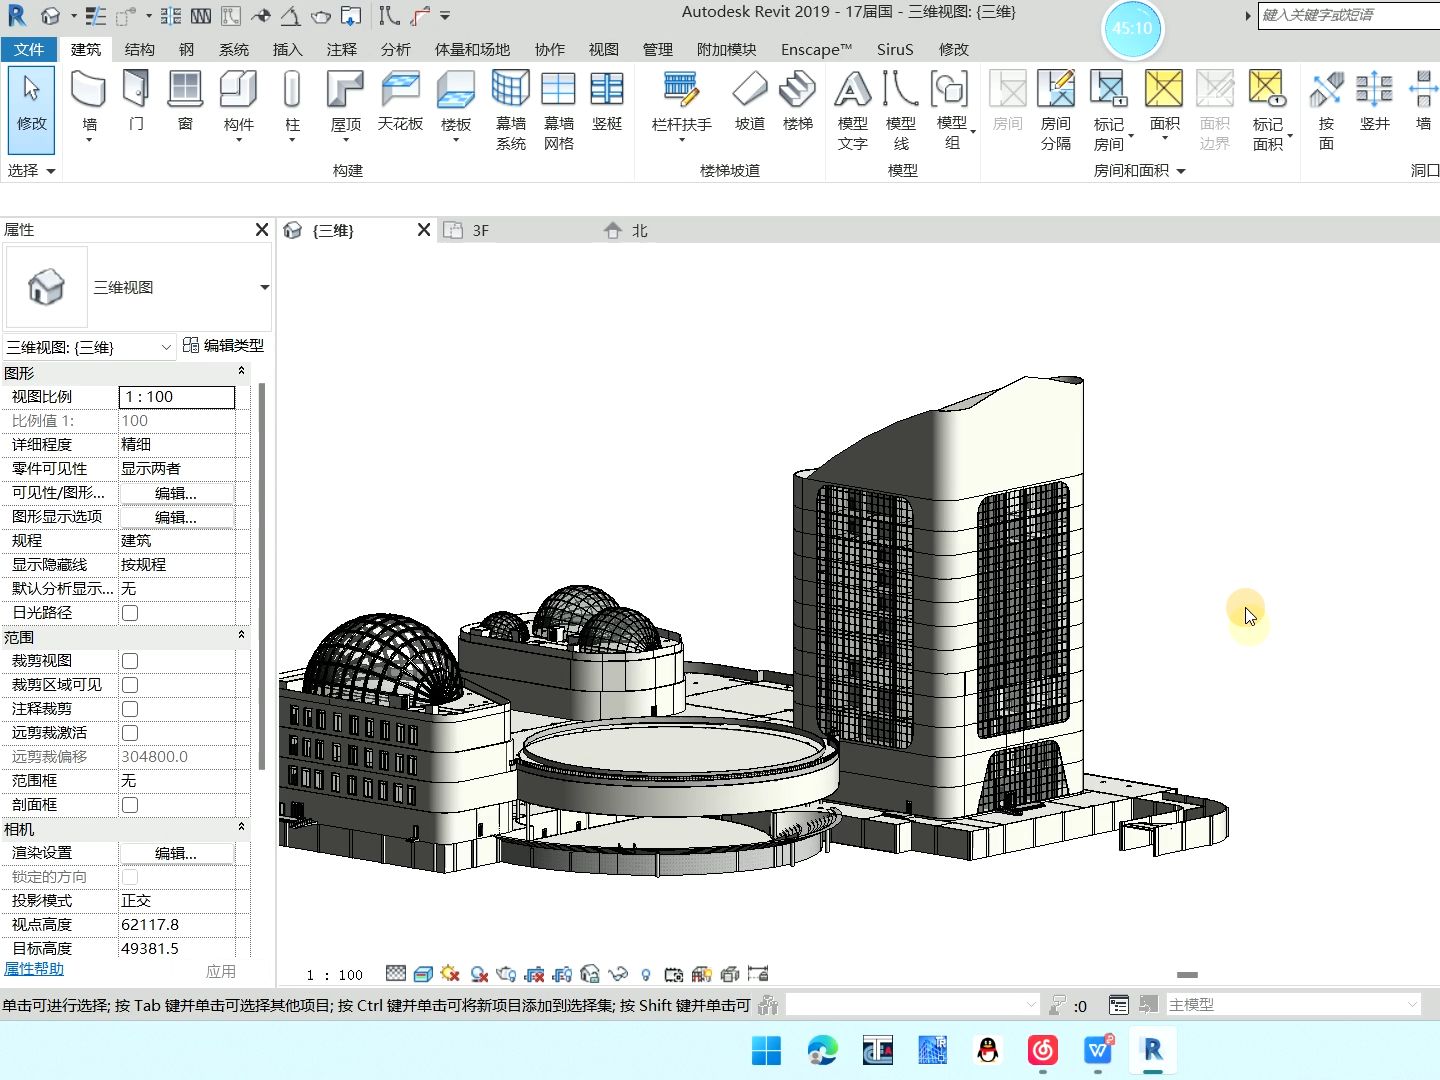Click the Modify (修改) arrow tool
This screenshot has width=1440, height=1080.
[31, 109]
